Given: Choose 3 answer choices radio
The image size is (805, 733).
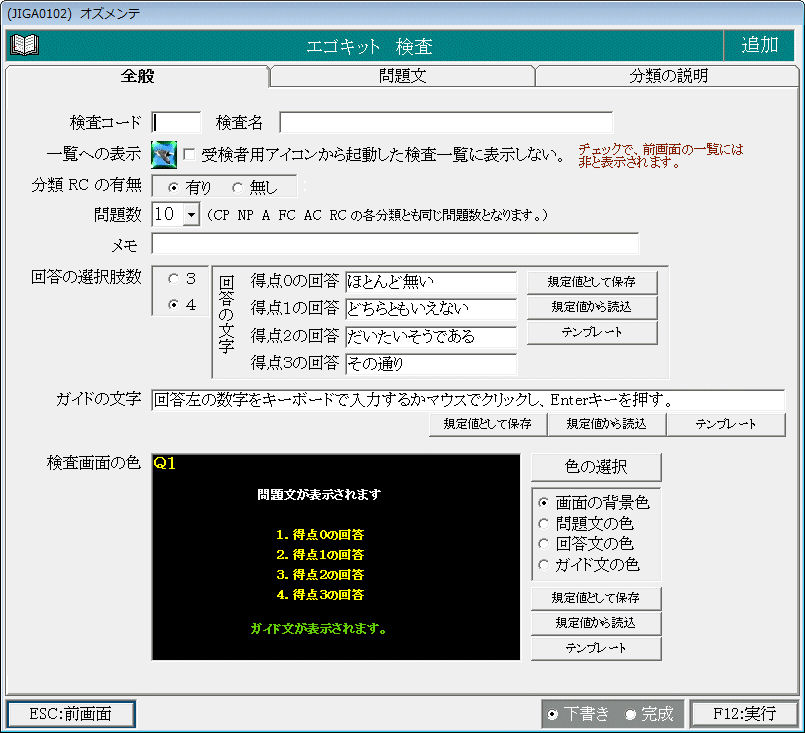Looking at the screenshot, I should pos(174,279).
